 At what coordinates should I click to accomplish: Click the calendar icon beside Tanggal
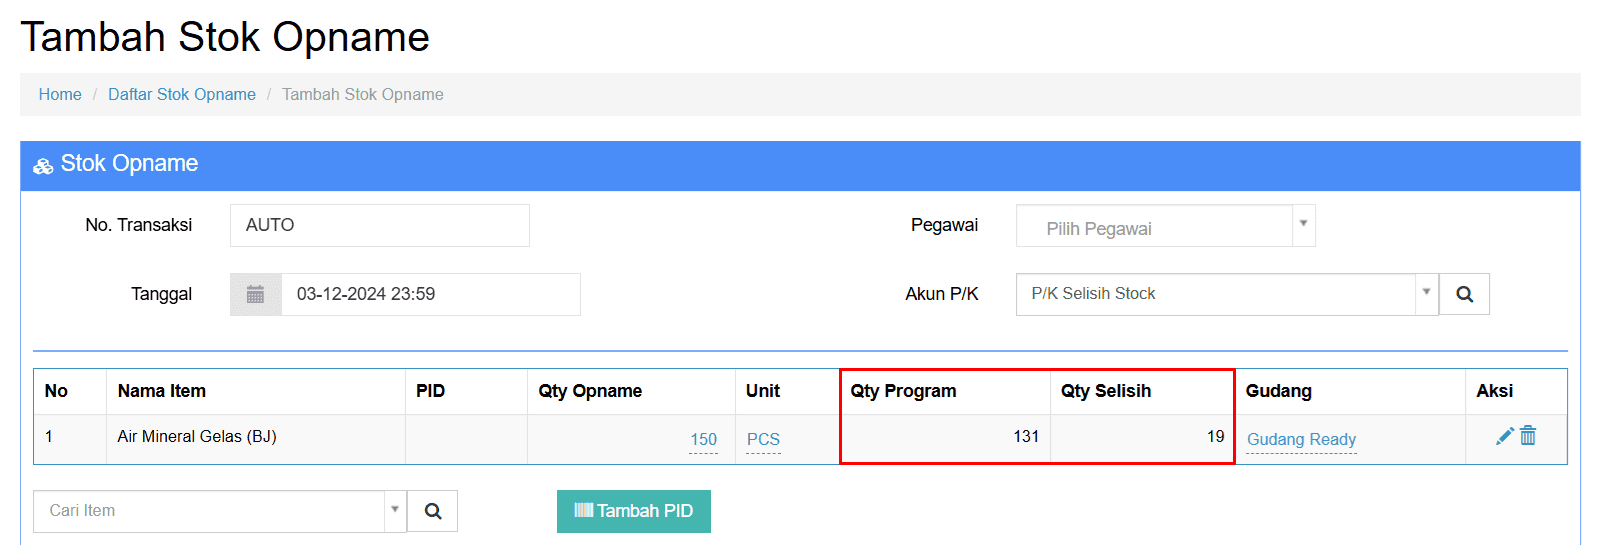255,294
